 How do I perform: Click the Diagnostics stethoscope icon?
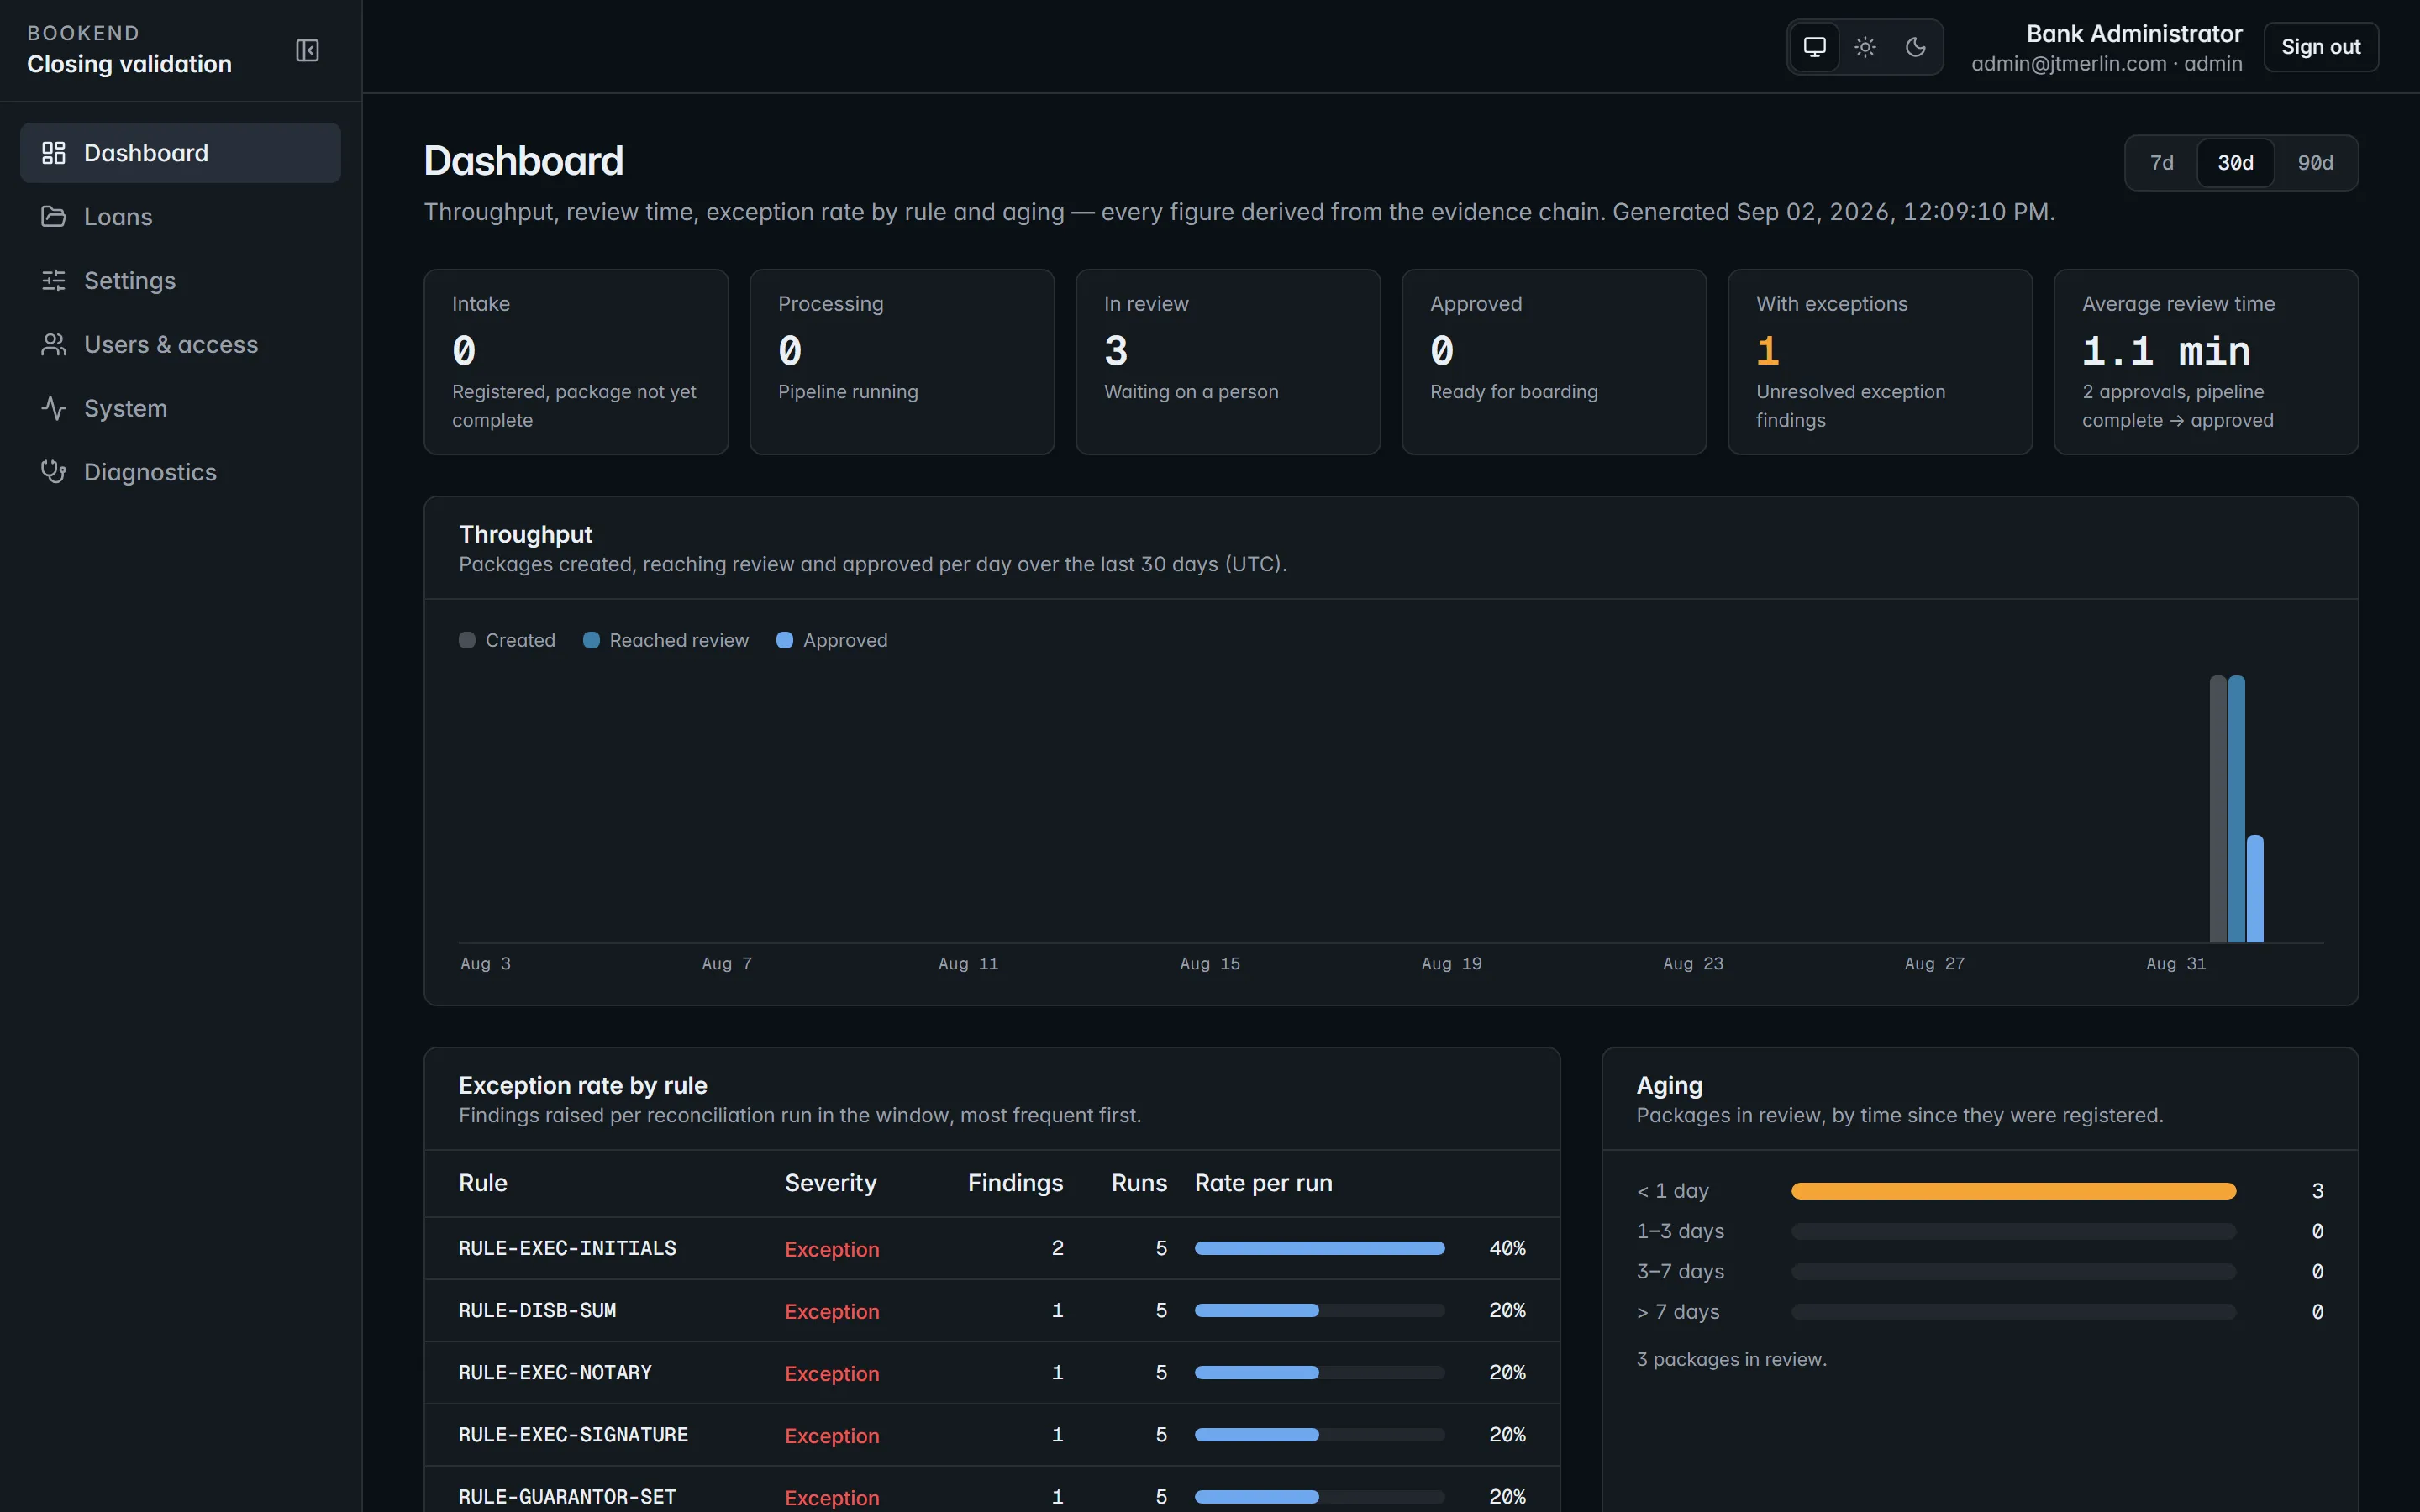pyautogui.click(x=53, y=472)
